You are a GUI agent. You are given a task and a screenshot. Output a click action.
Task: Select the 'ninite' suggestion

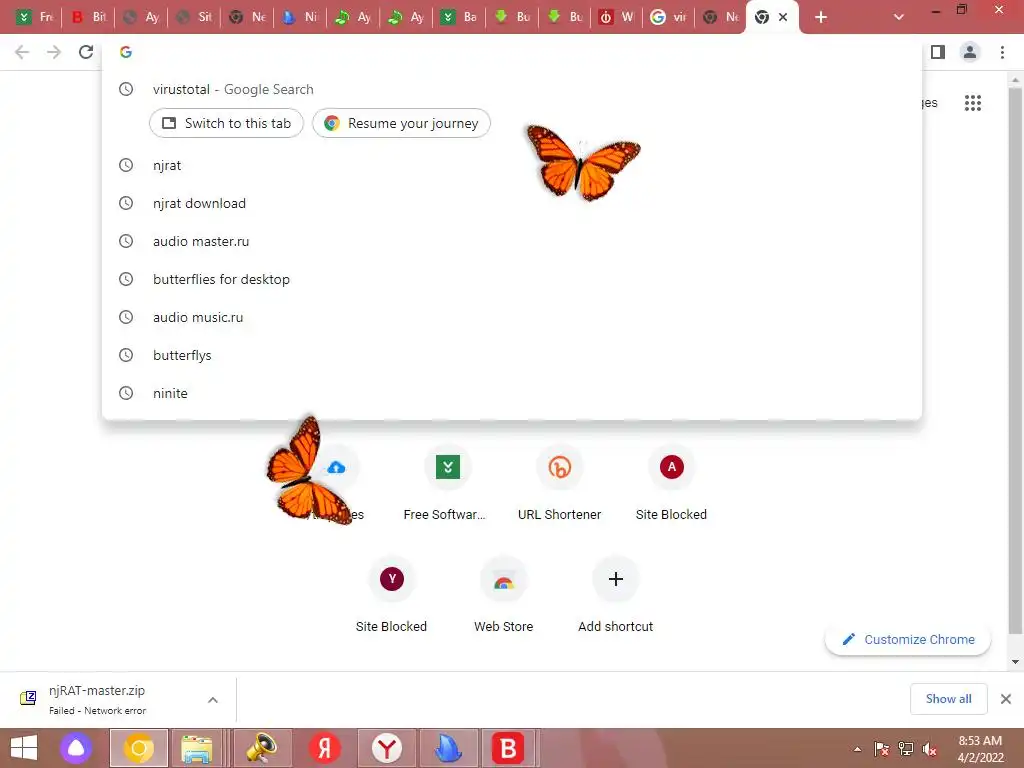coord(512,393)
